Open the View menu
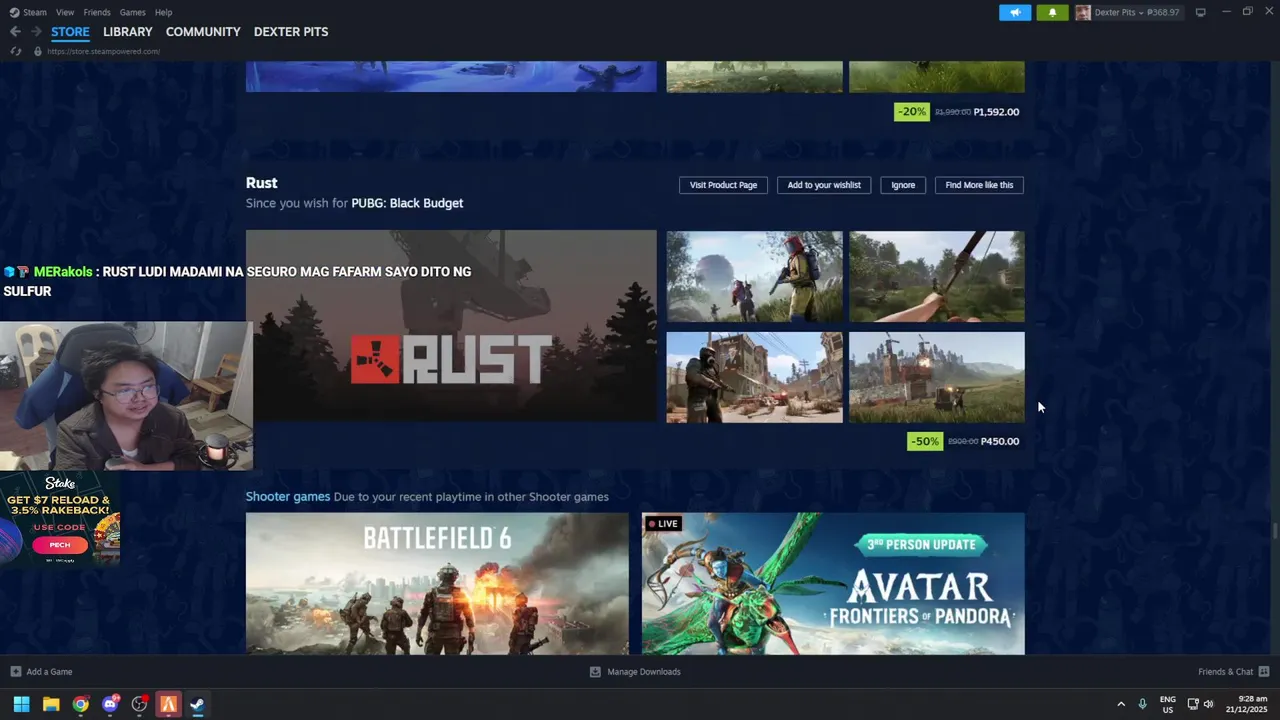Screen dimensions: 1280x720 tap(65, 12)
